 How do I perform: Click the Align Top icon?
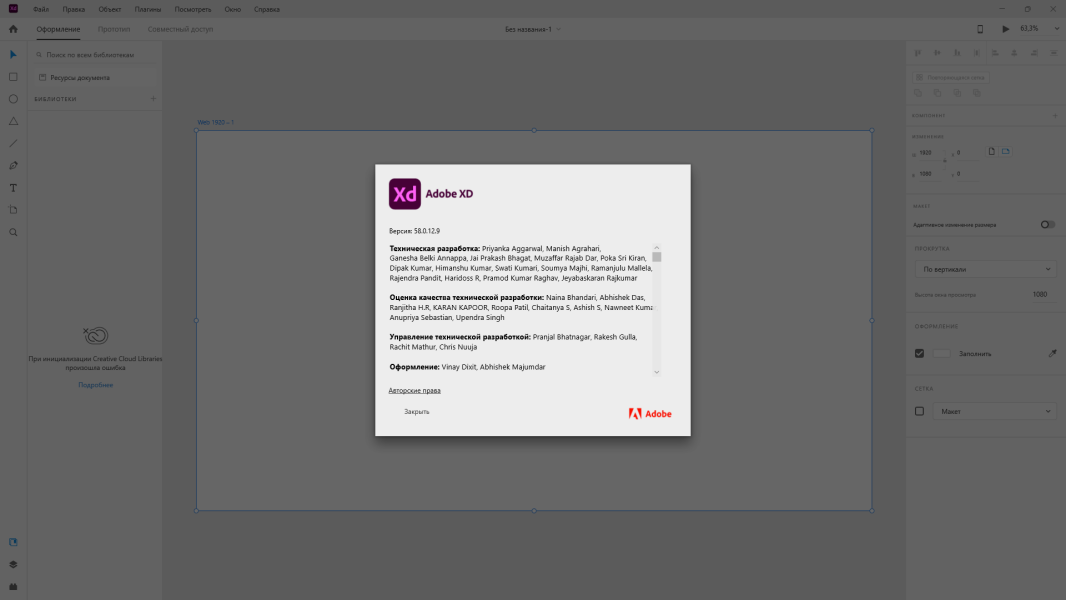tap(918, 53)
